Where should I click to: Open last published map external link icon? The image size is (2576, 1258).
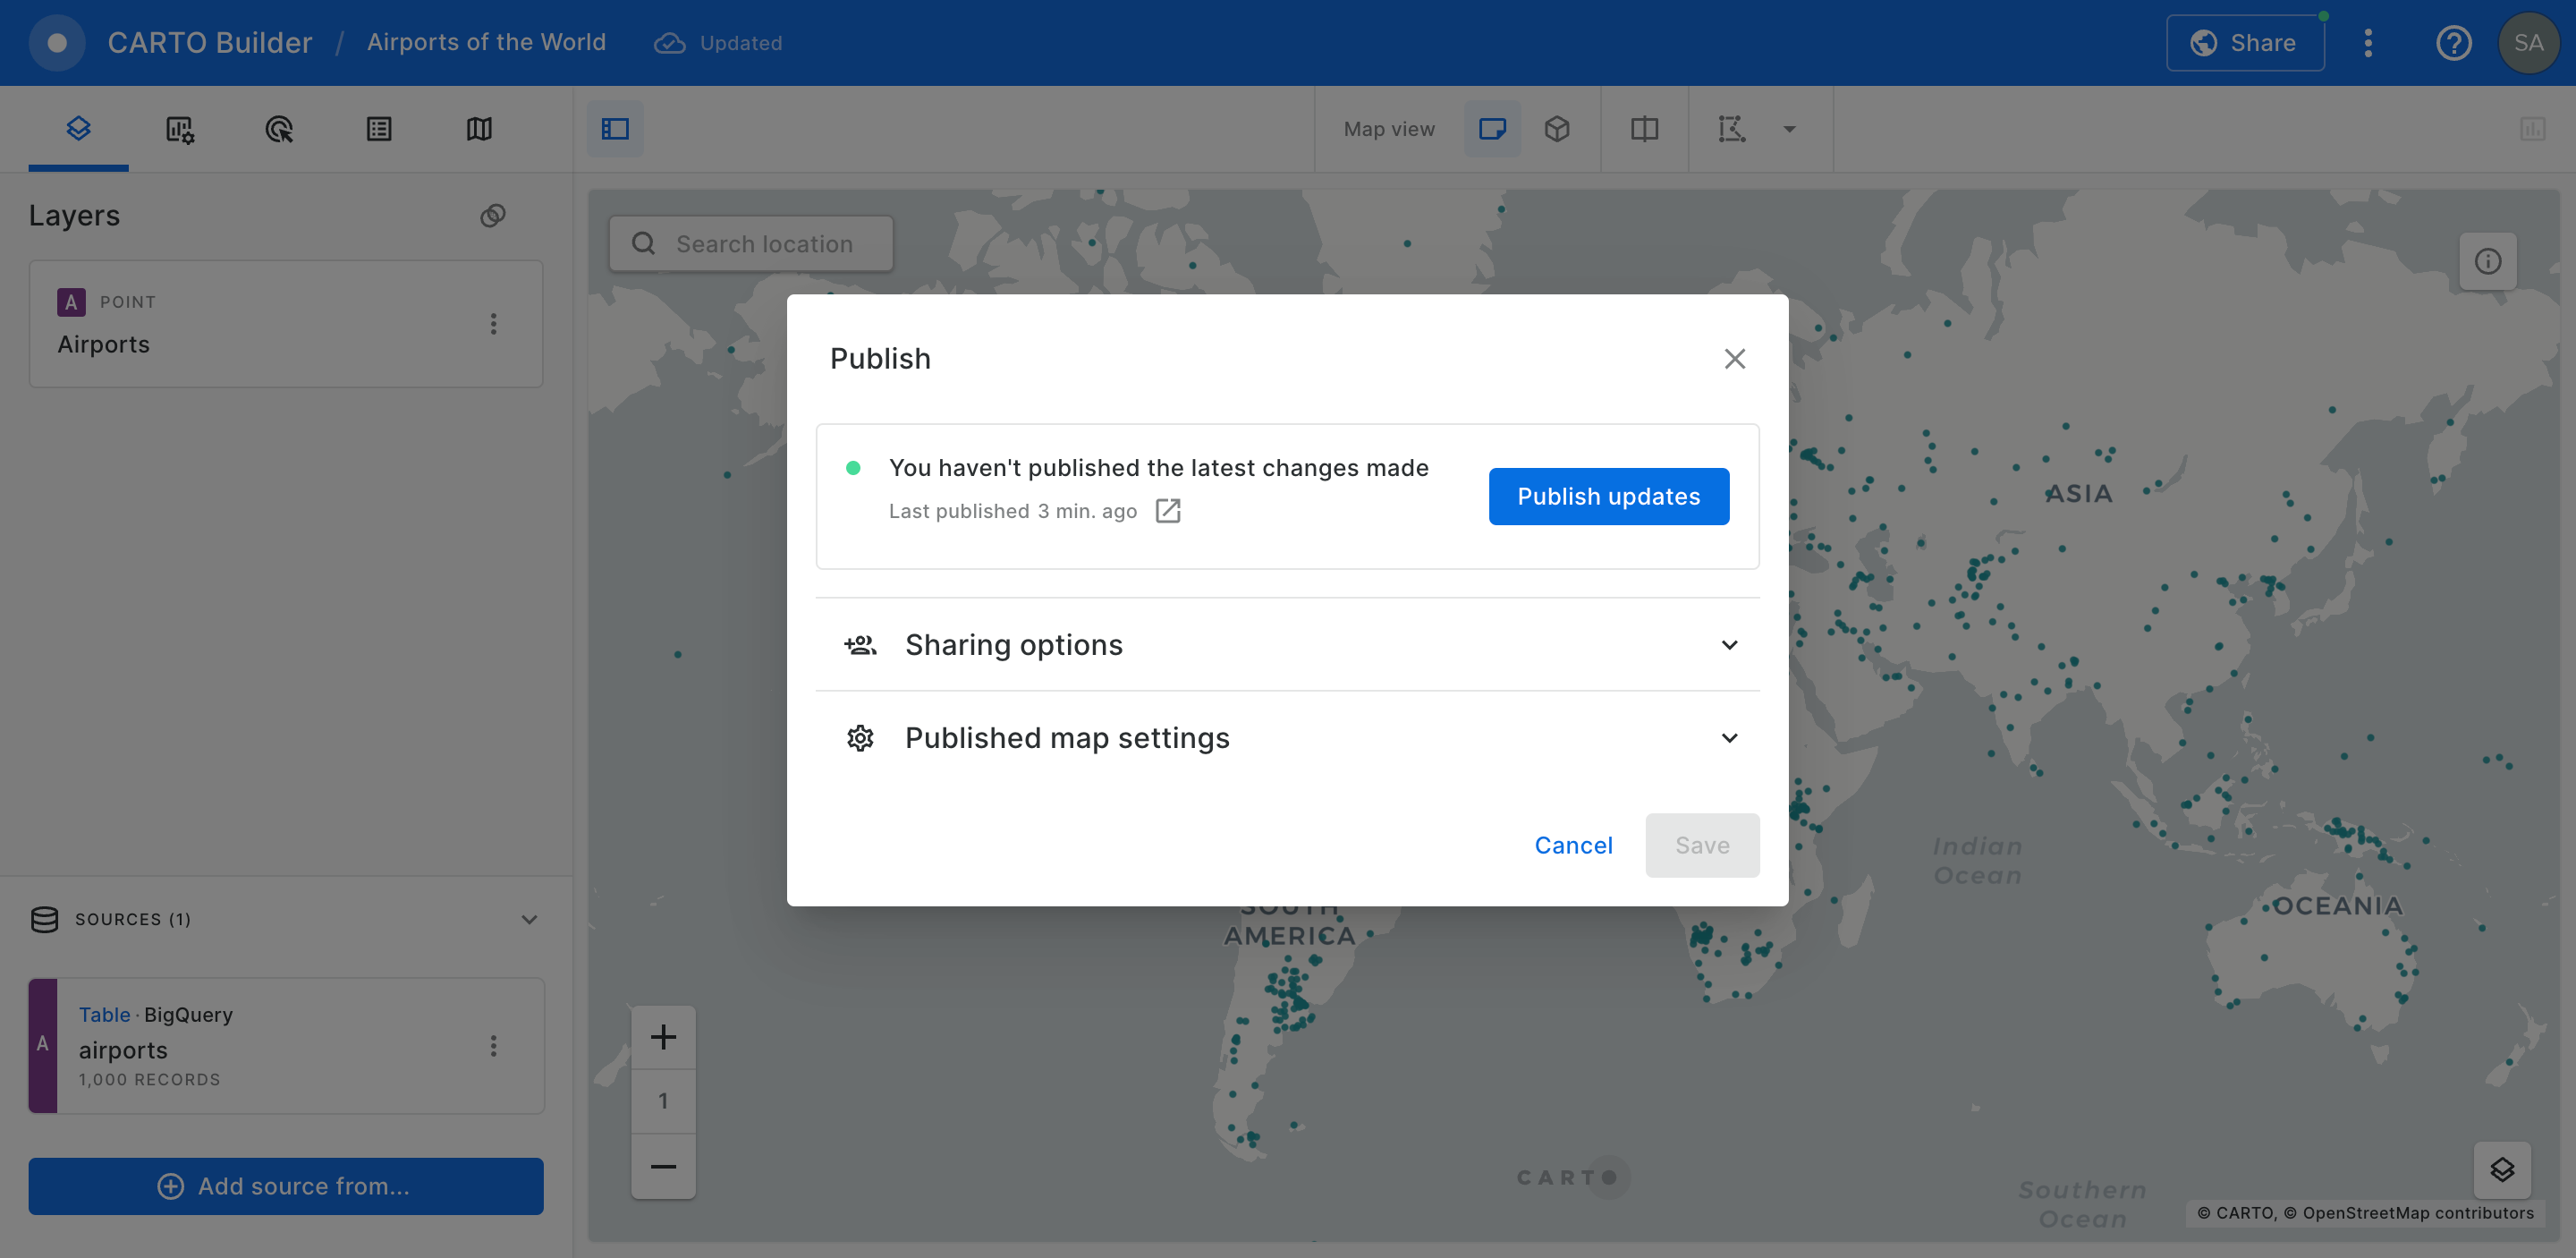coord(1167,511)
